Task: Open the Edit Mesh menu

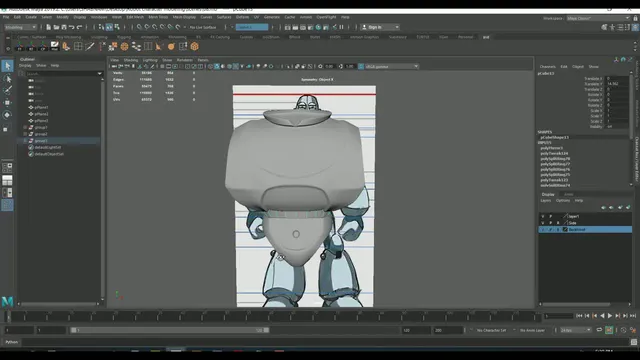Action: tap(135, 17)
